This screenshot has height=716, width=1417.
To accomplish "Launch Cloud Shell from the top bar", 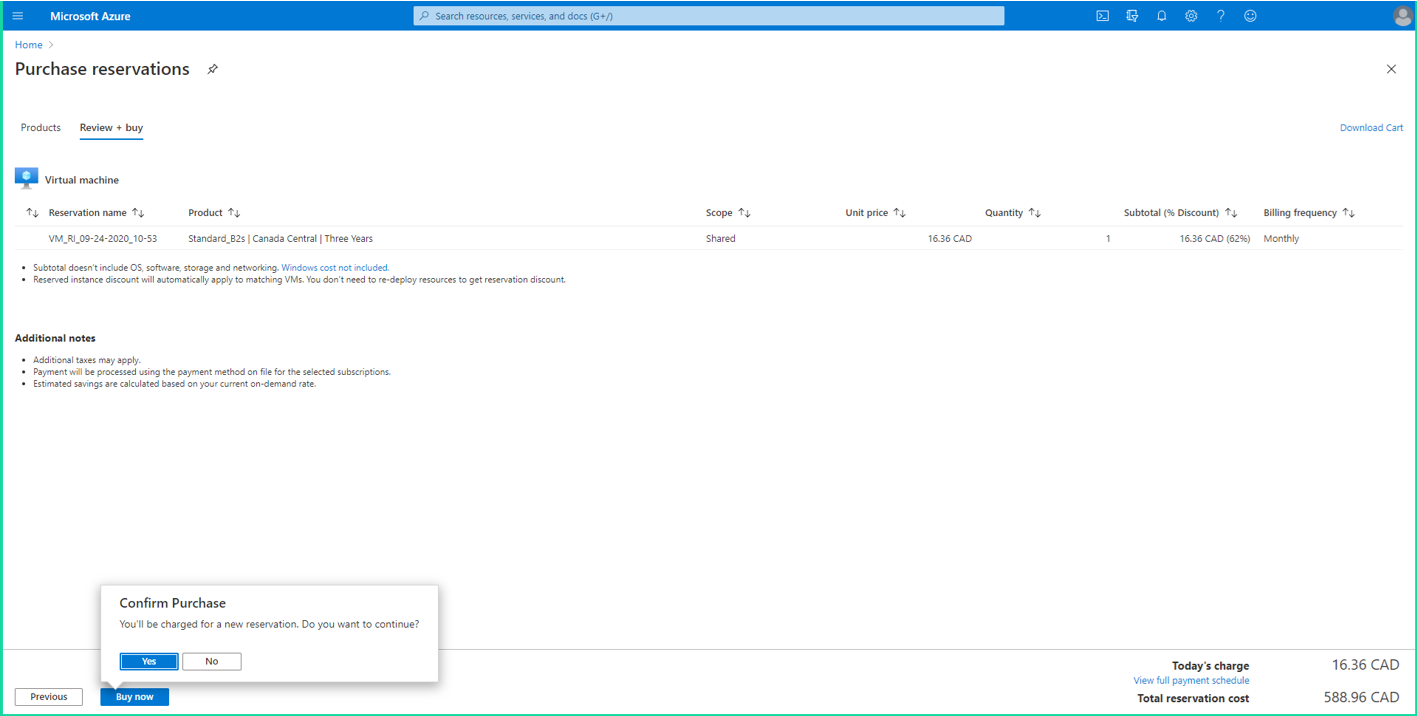I will [x=1102, y=16].
